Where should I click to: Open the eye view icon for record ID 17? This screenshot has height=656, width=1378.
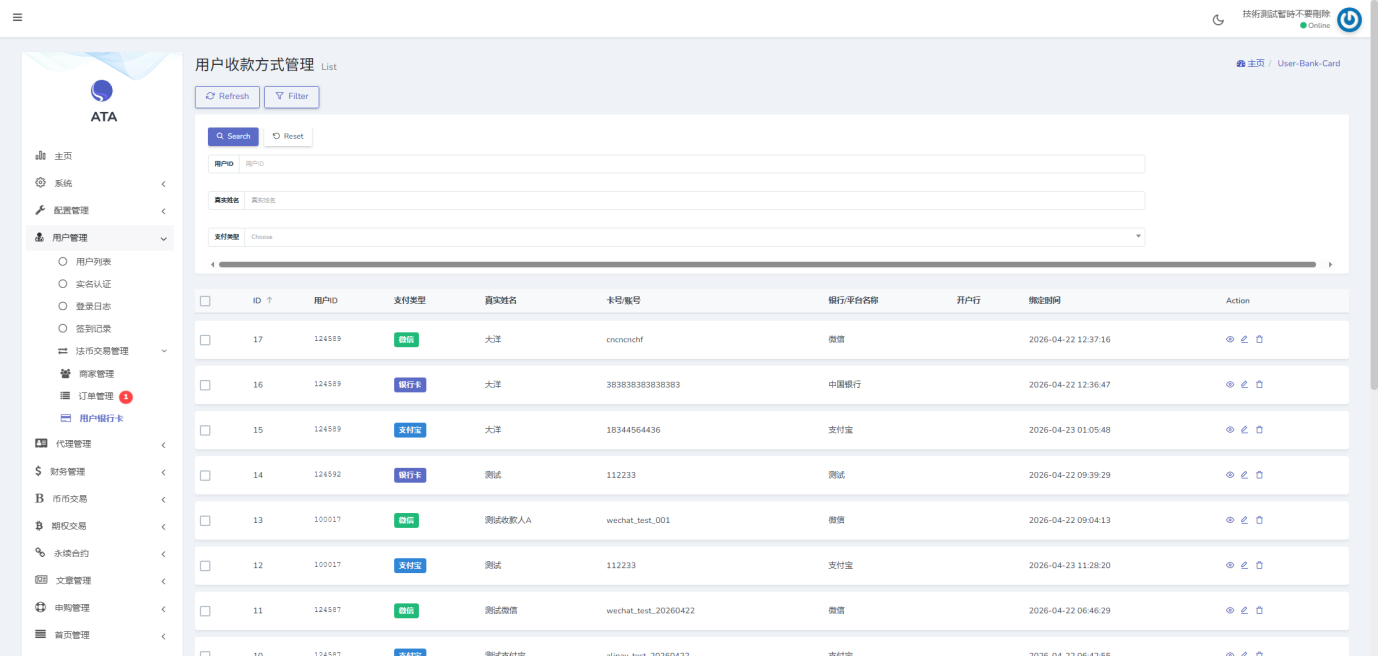[x=1229, y=339]
